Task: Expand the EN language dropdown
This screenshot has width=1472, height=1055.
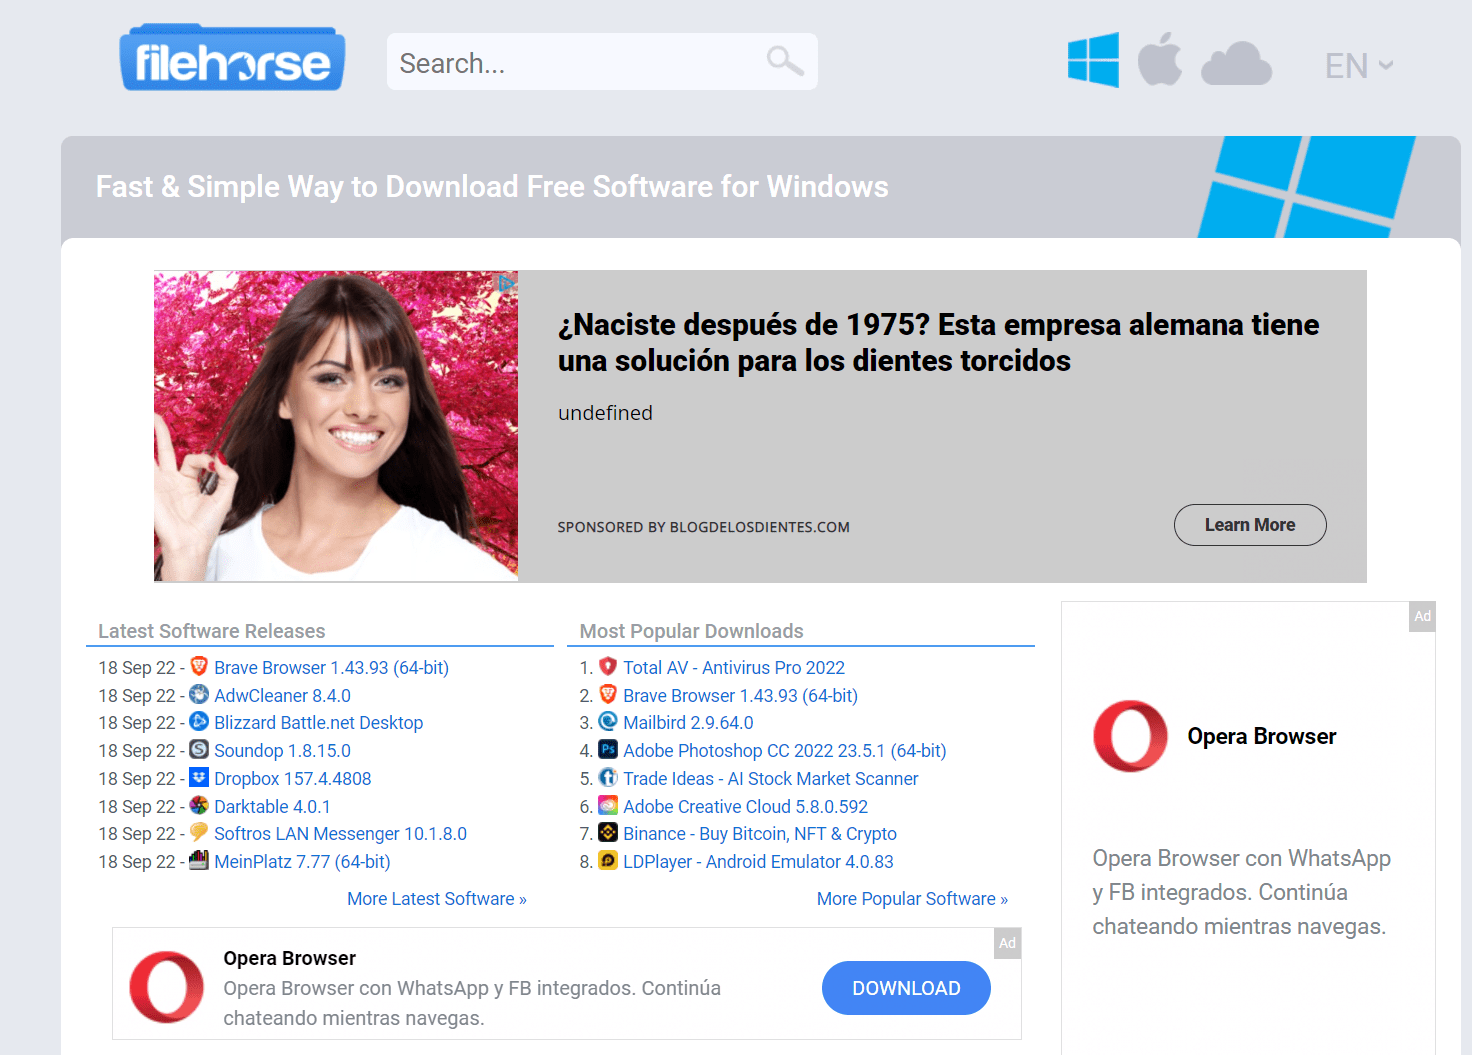Action: click(x=1358, y=66)
